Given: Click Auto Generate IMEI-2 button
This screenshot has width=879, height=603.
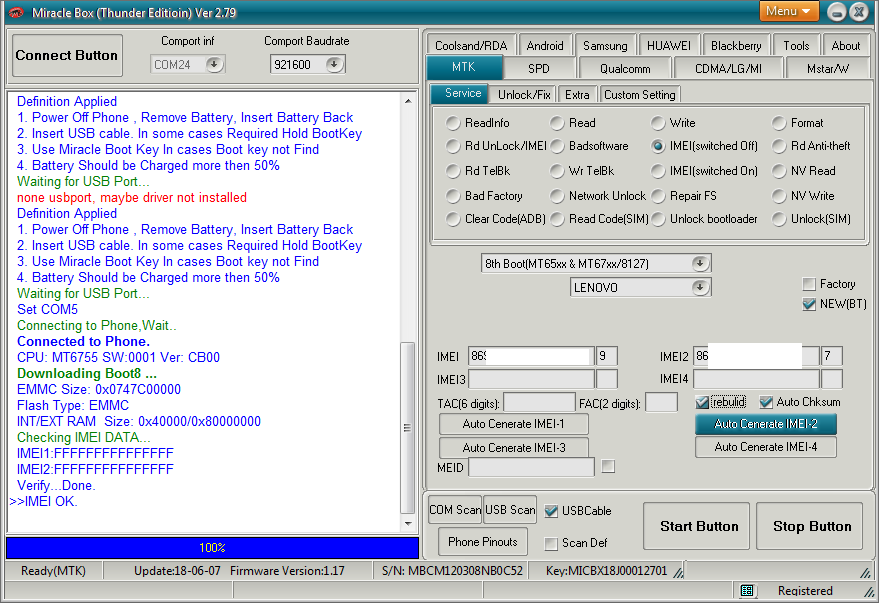Looking at the screenshot, I should [766, 424].
